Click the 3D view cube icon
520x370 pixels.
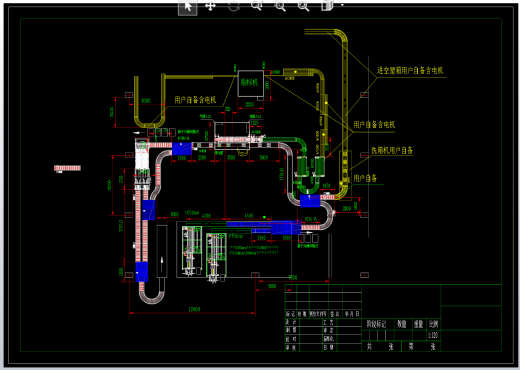coord(327,6)
